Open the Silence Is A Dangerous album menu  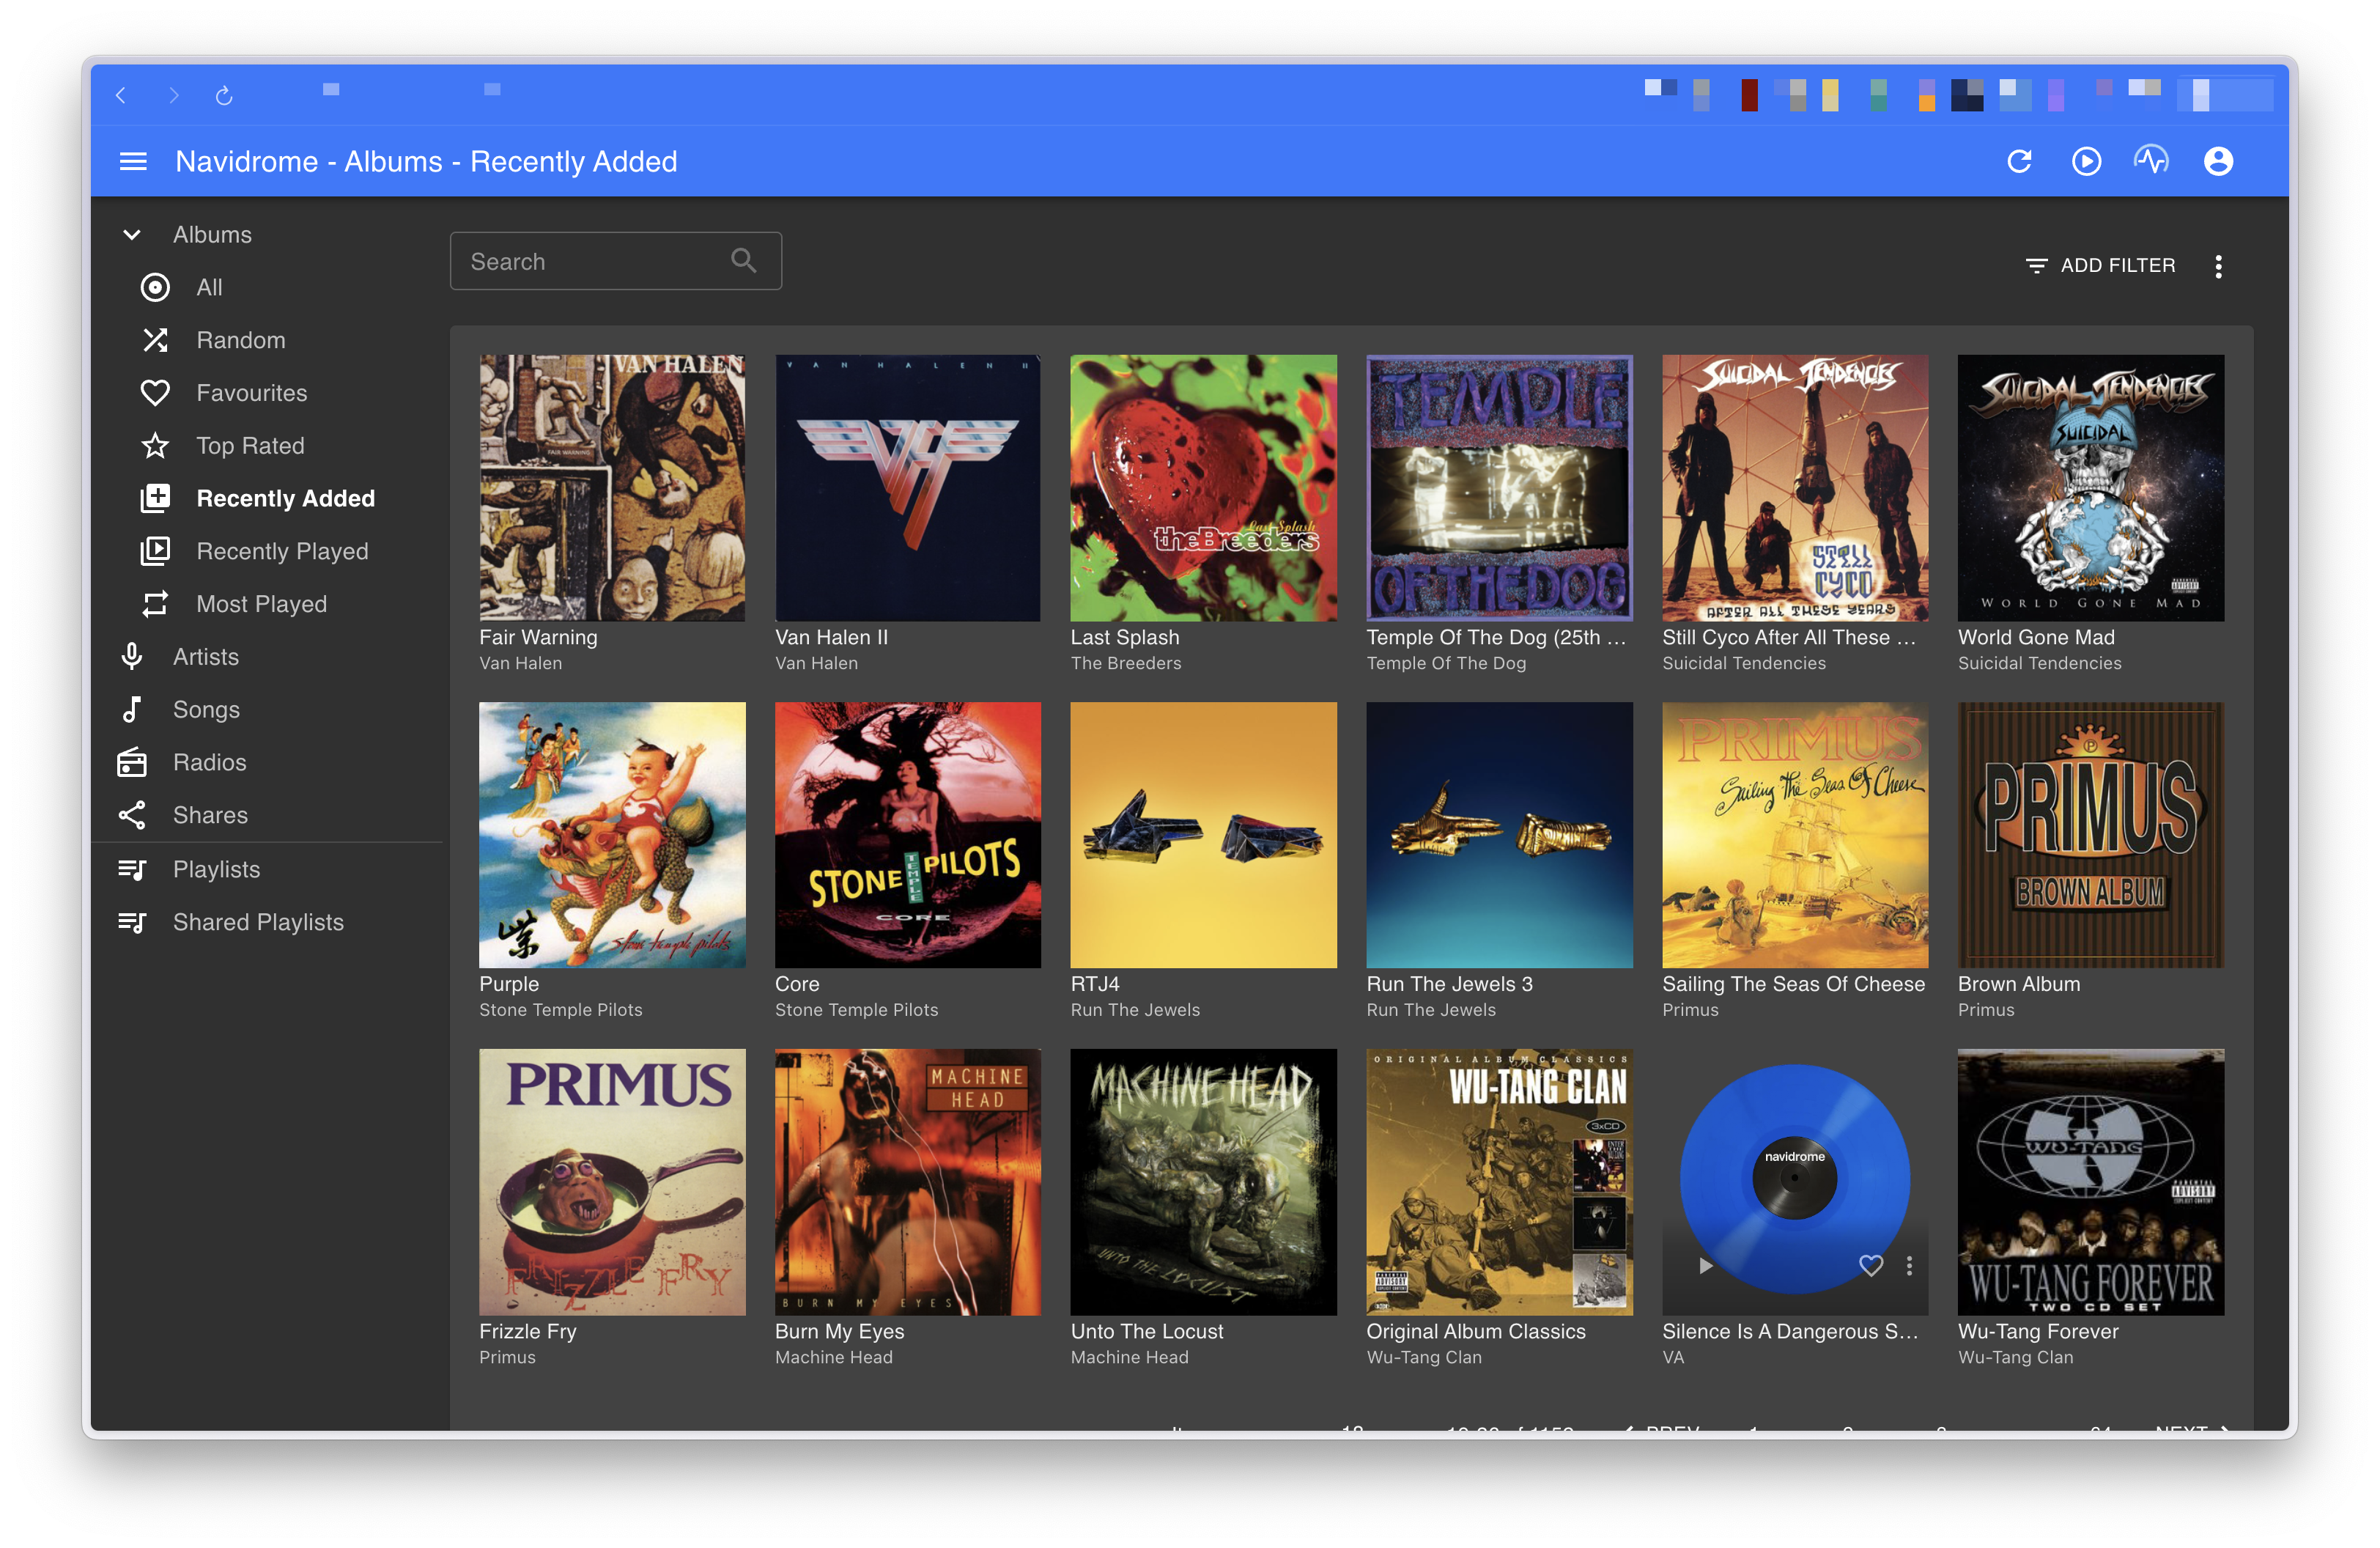point(1909,1265)
